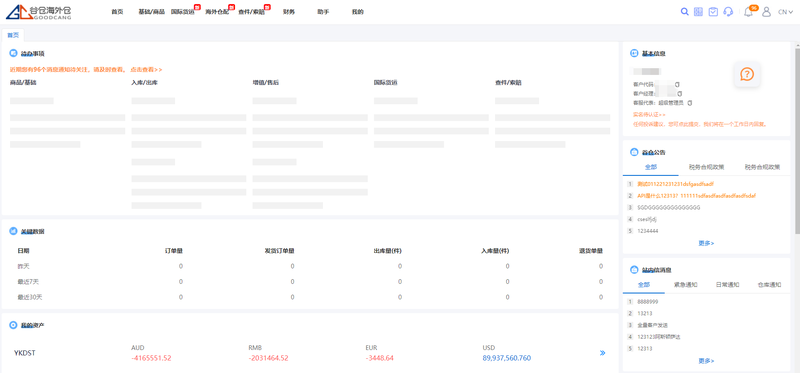
Task: Select 全部 tab in 平台公告 panel
Action: pos(651,167)
